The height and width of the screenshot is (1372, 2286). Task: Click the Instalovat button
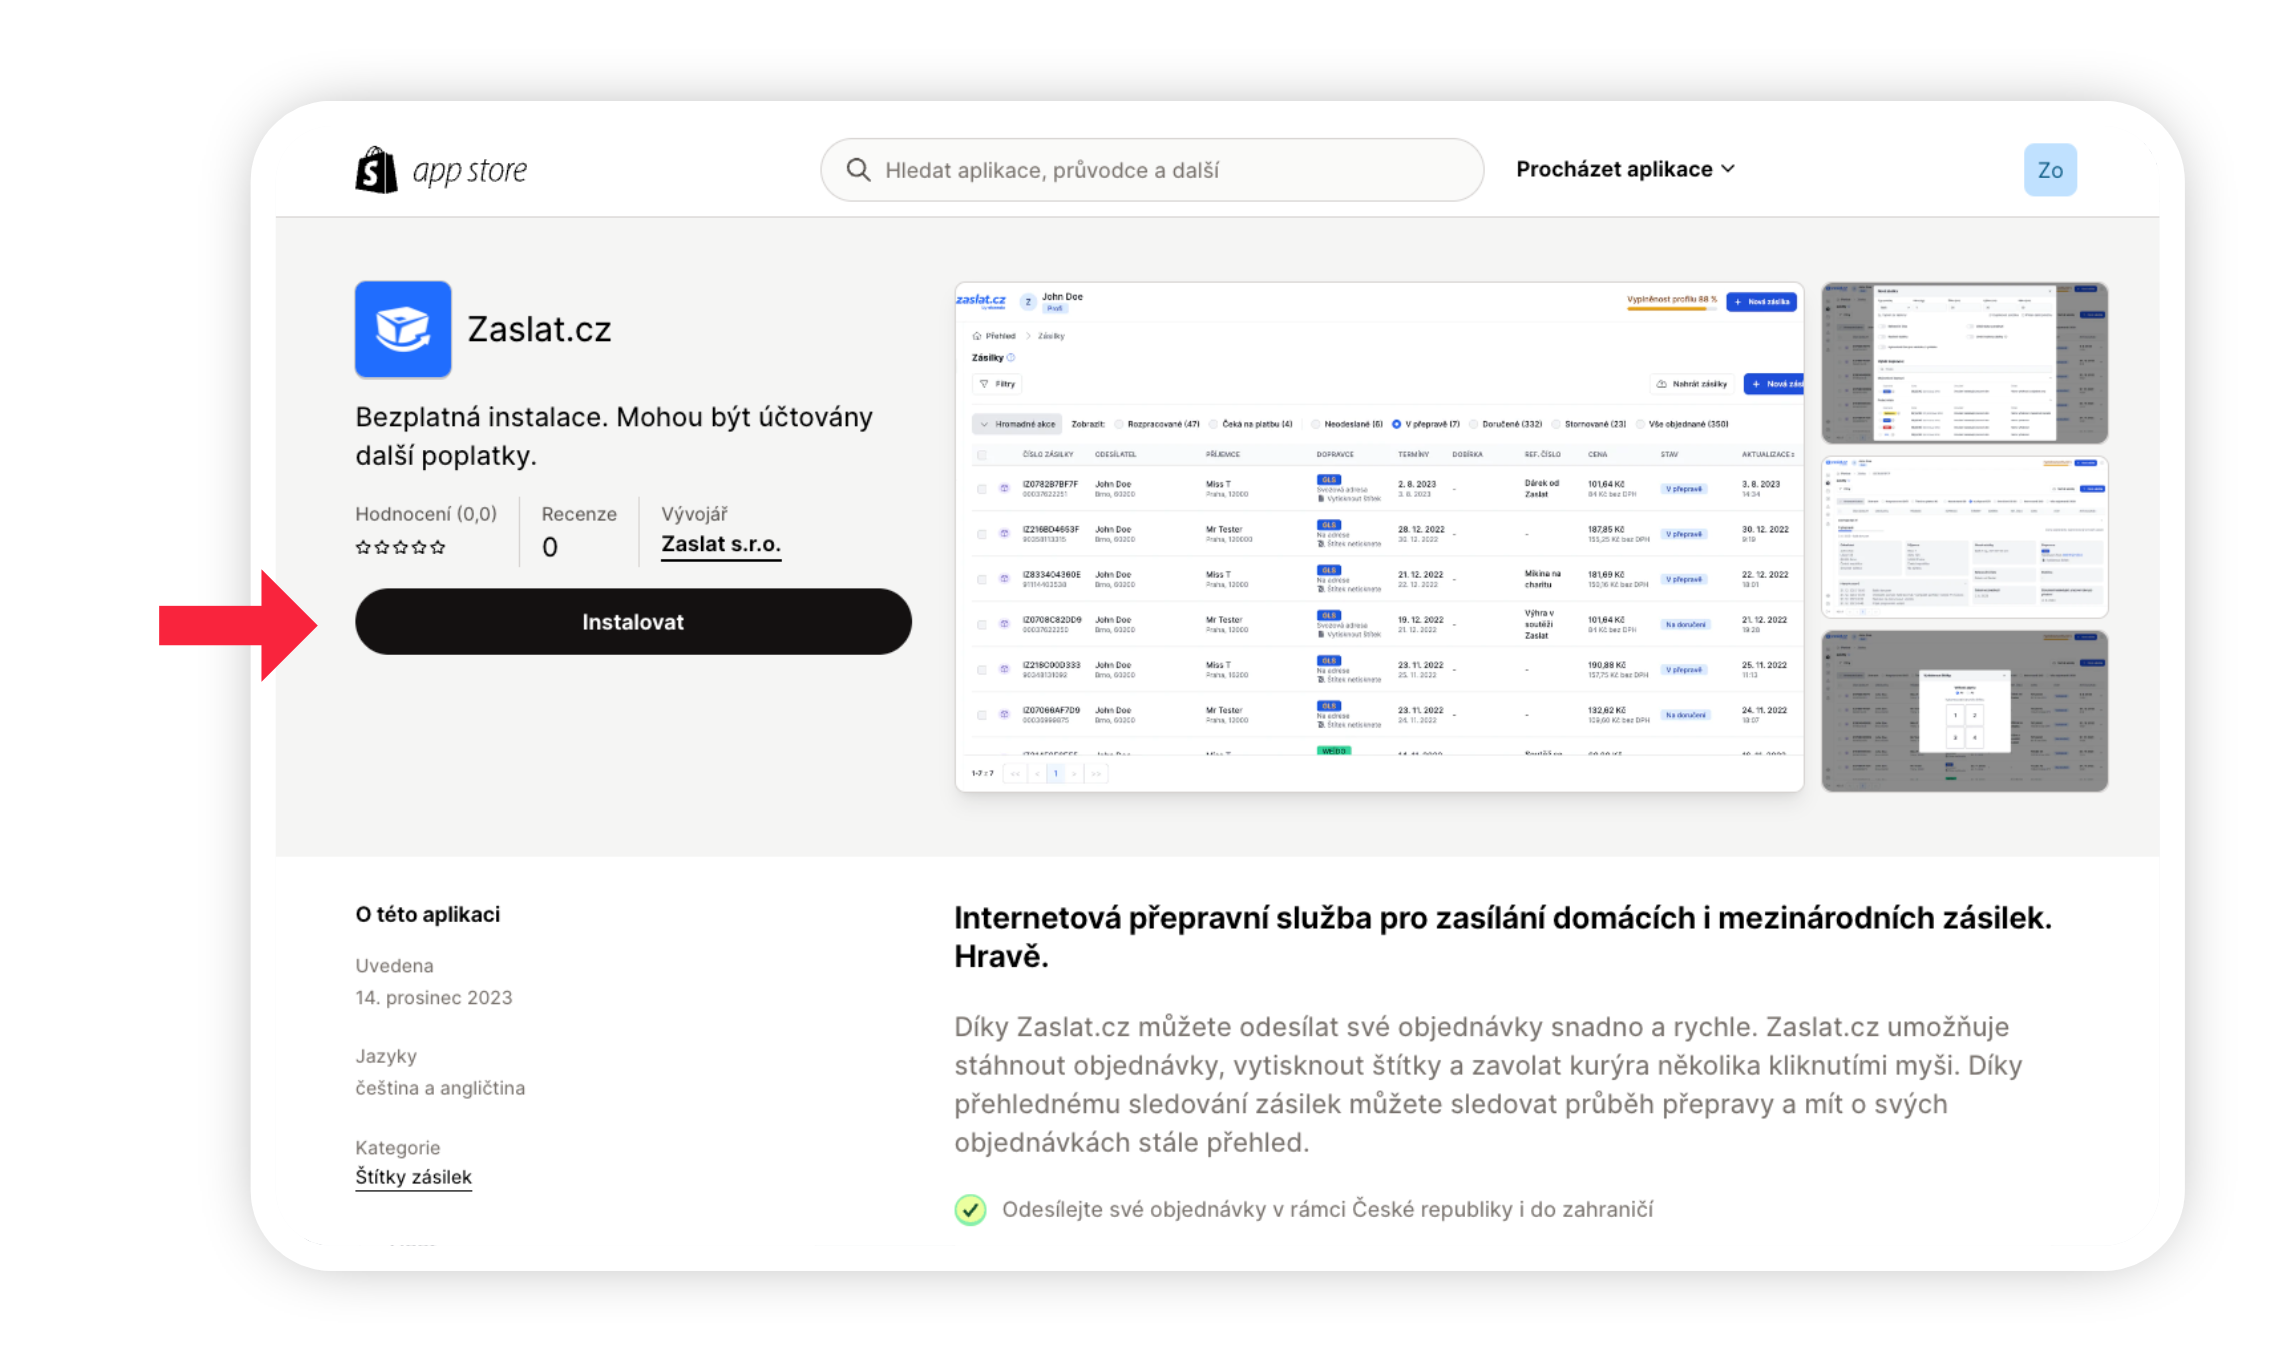tap(633, 621)
